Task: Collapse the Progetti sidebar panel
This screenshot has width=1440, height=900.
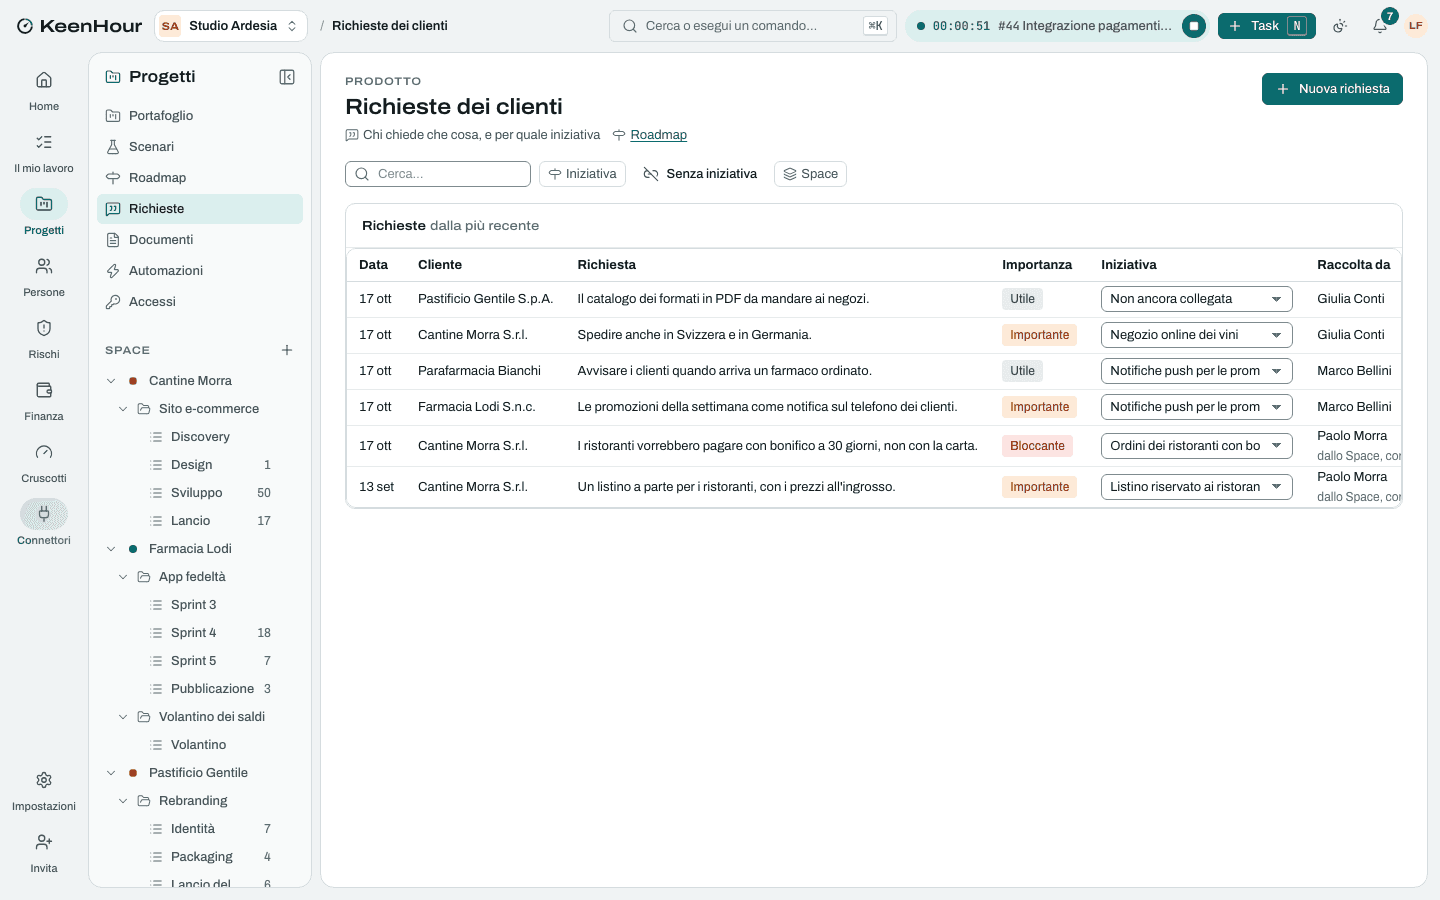Action: pos(287,77)
